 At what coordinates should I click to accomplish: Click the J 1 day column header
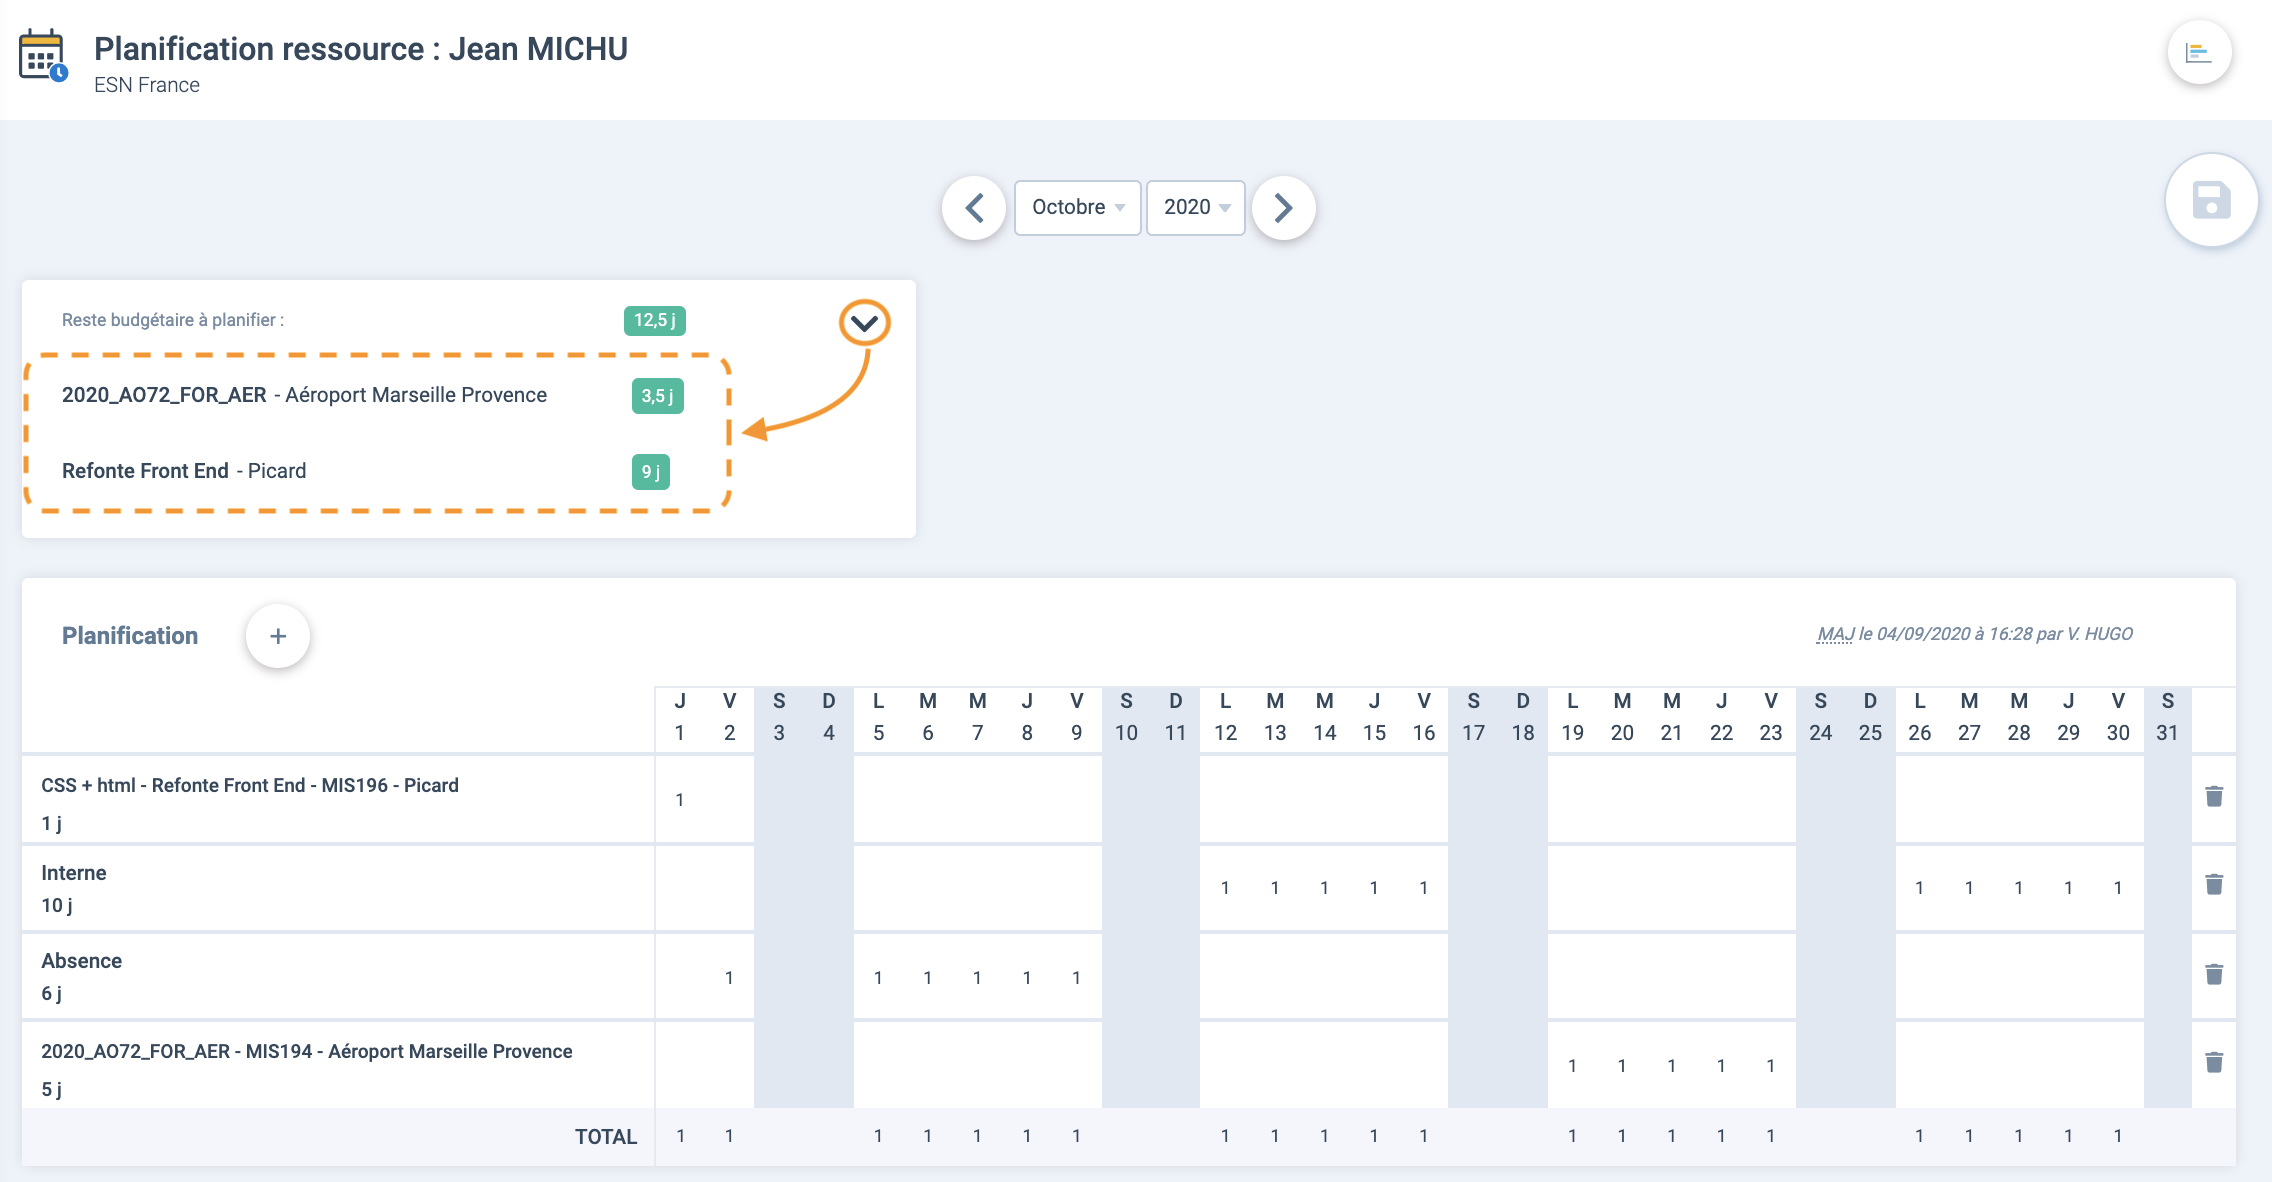click(680, 718)
